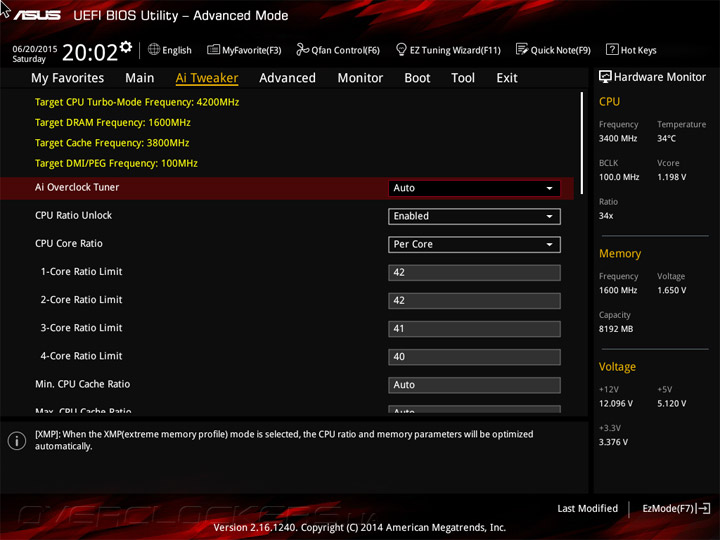Image resolution: width=720 pixels, height=540 pixels.
Task: Click the Hardware Monitor screen icon
Action: tap(605, 77)
